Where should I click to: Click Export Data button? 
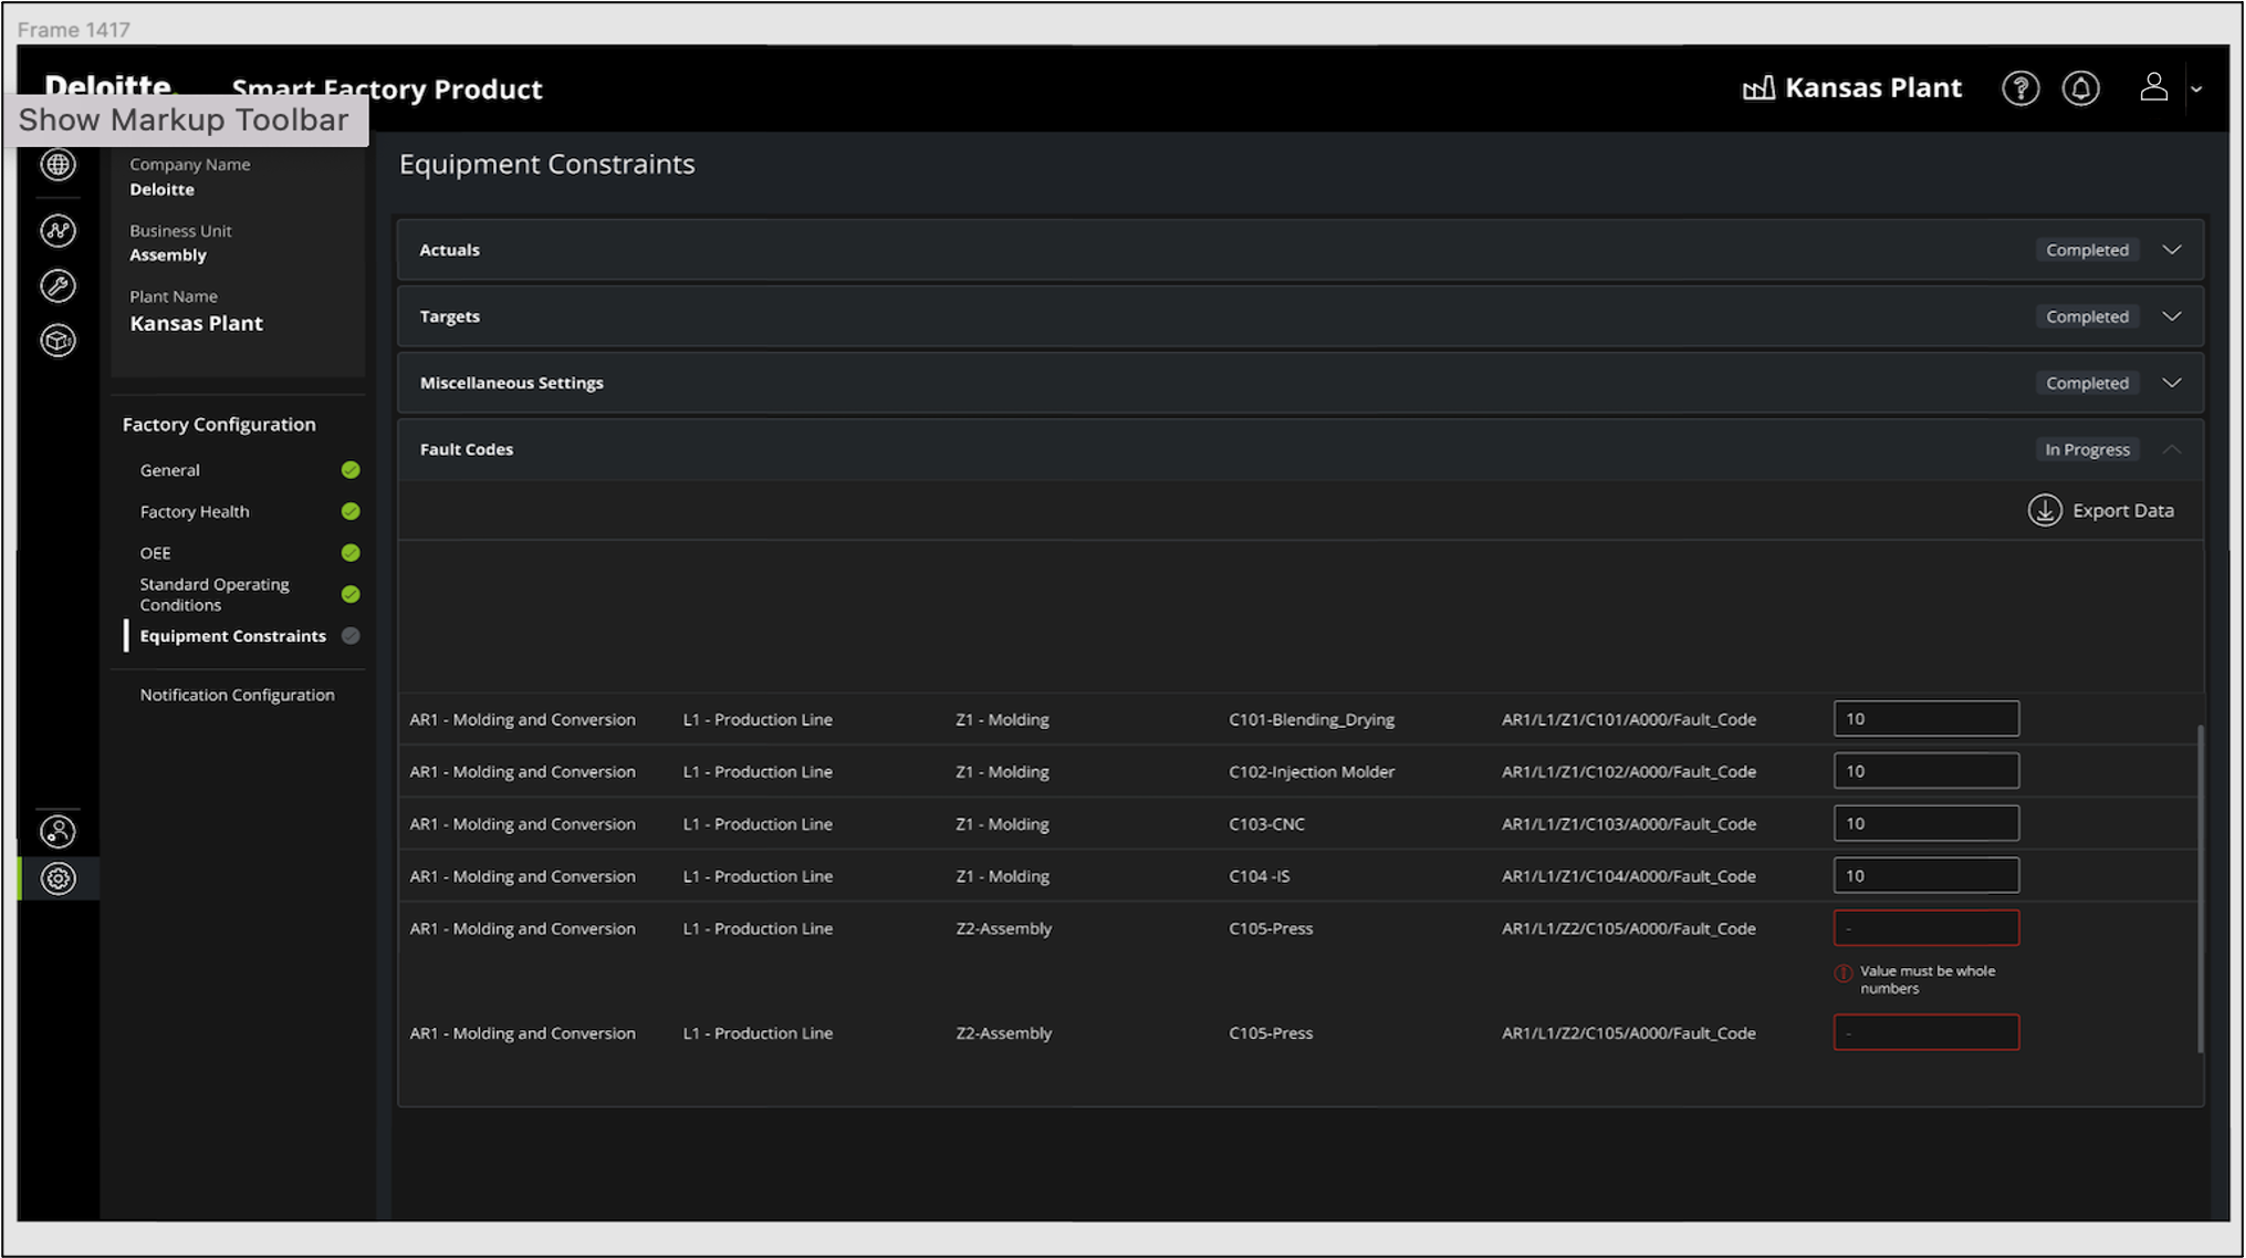(x=2100, y=510)
